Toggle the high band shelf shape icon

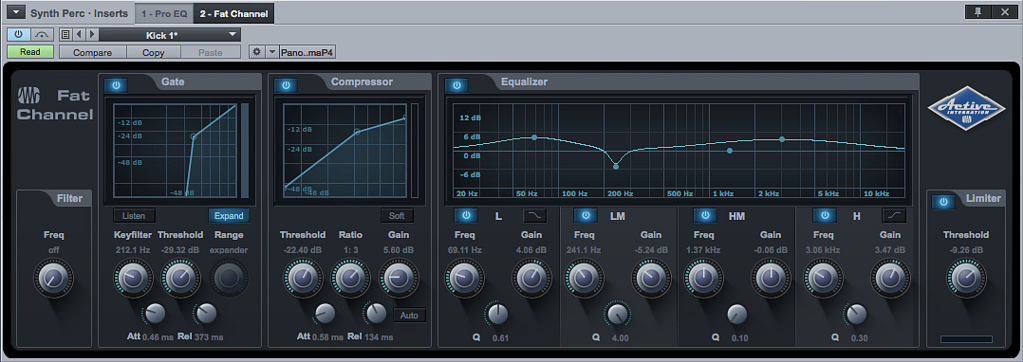click(x=893, y=215)
